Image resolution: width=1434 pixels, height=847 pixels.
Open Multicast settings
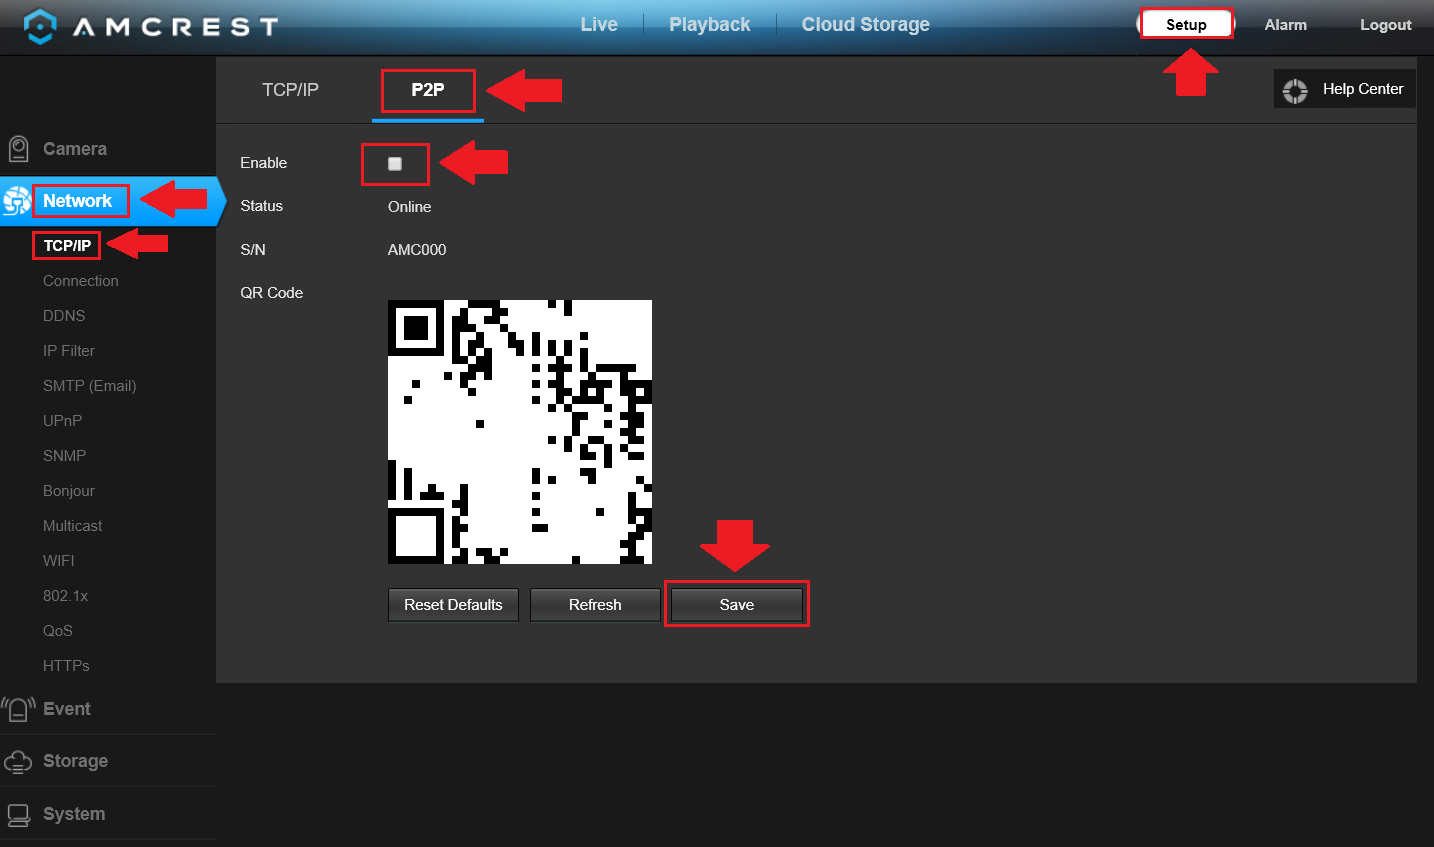tap(73, 526)
